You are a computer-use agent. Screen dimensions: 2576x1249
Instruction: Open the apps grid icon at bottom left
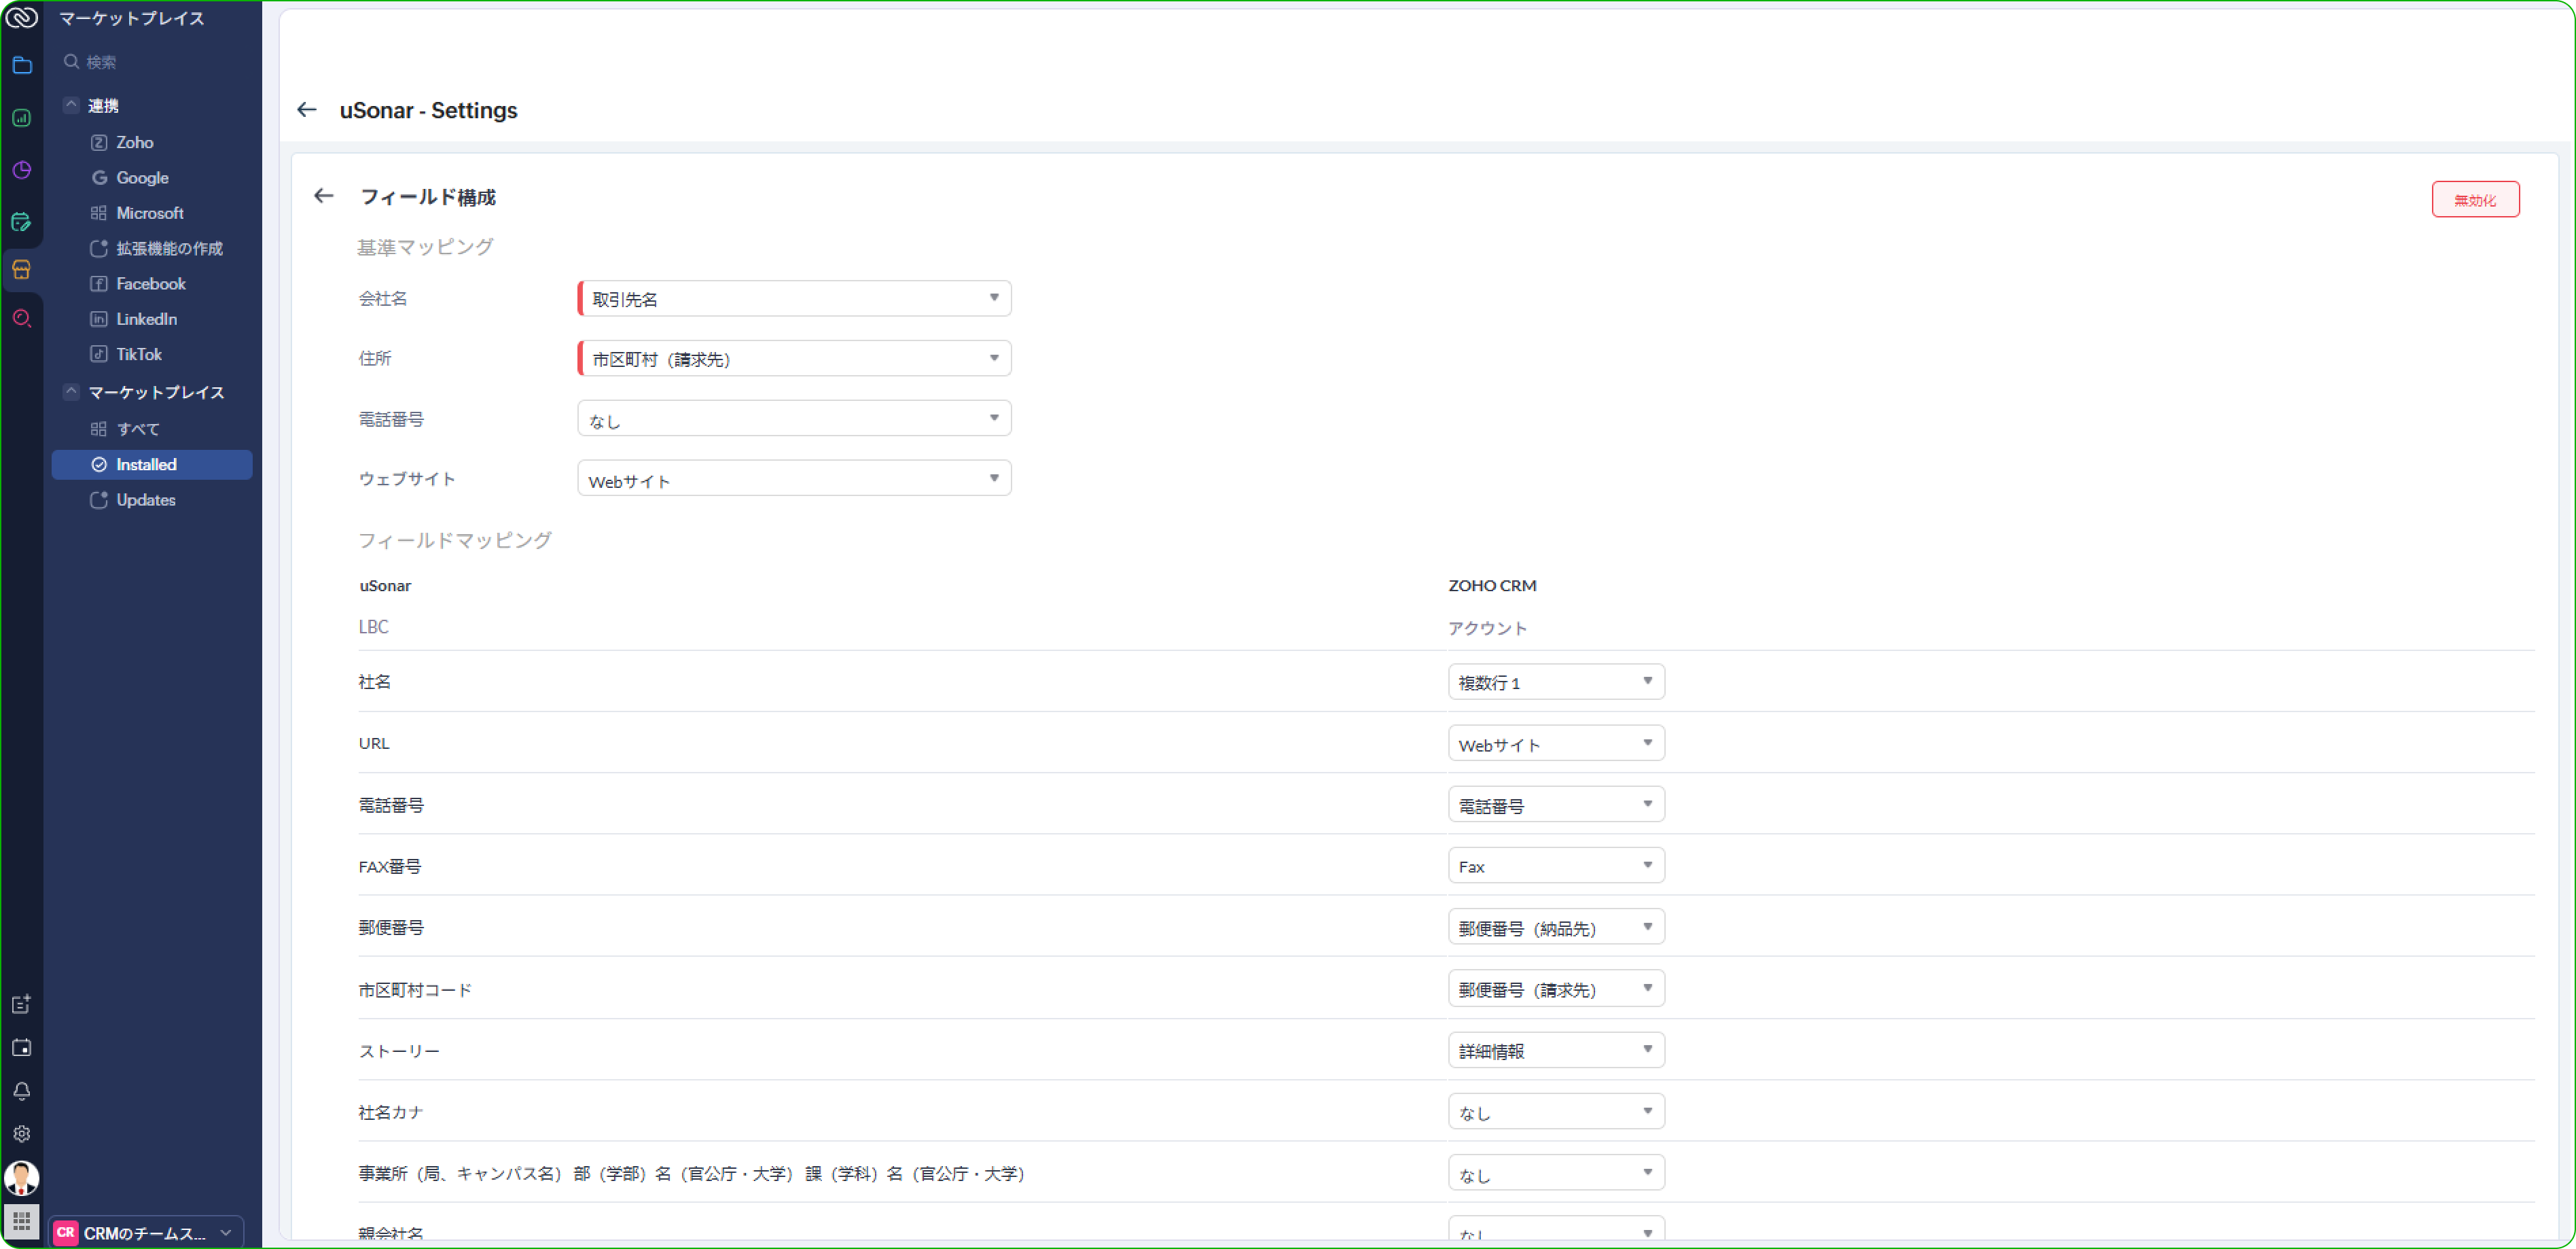(22, 1221)
